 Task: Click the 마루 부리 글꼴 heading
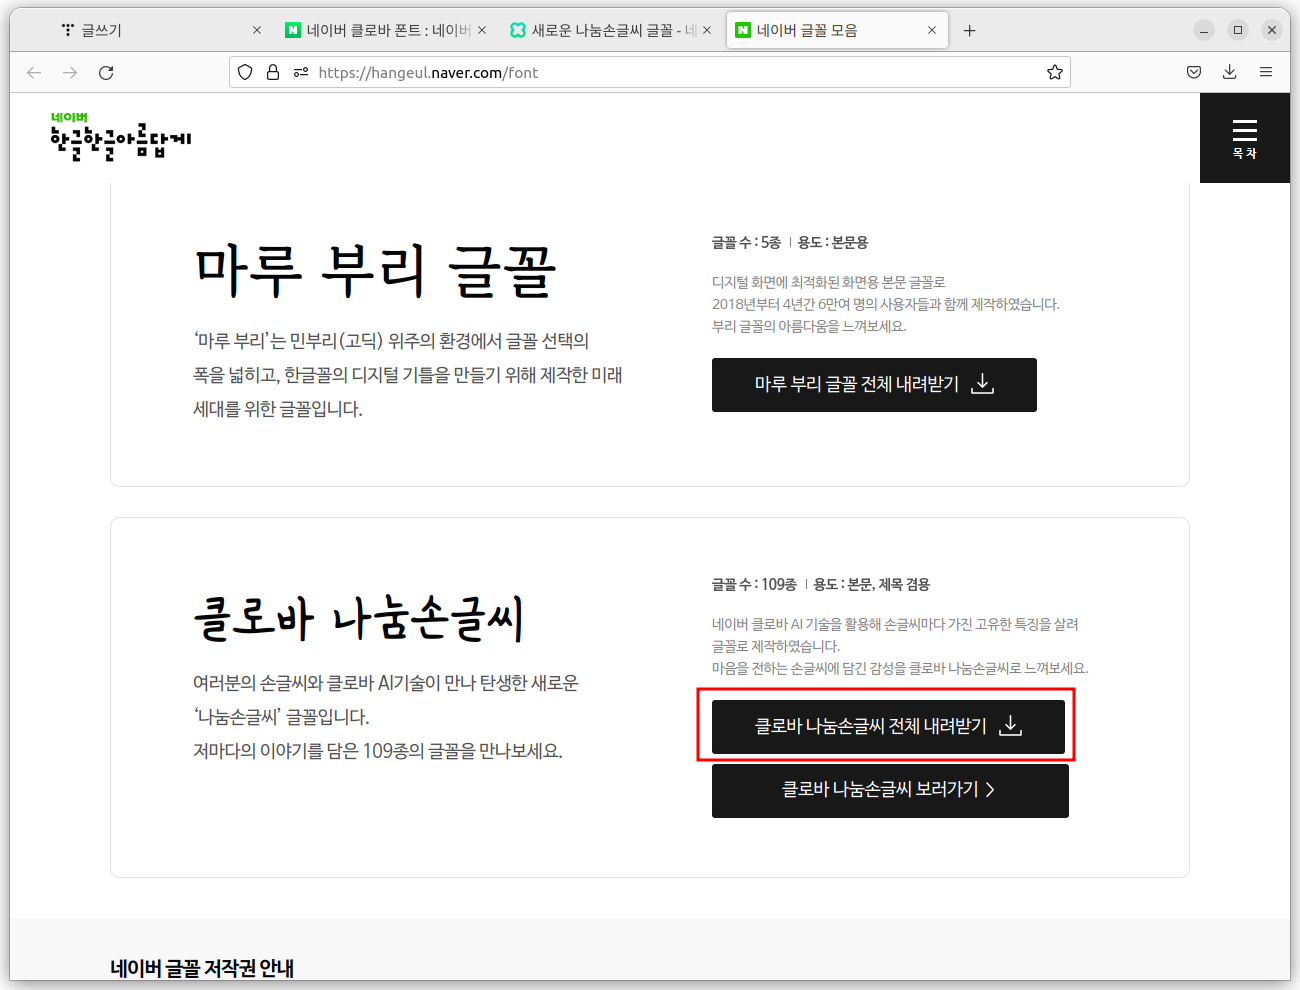click(x=376, y=271)
